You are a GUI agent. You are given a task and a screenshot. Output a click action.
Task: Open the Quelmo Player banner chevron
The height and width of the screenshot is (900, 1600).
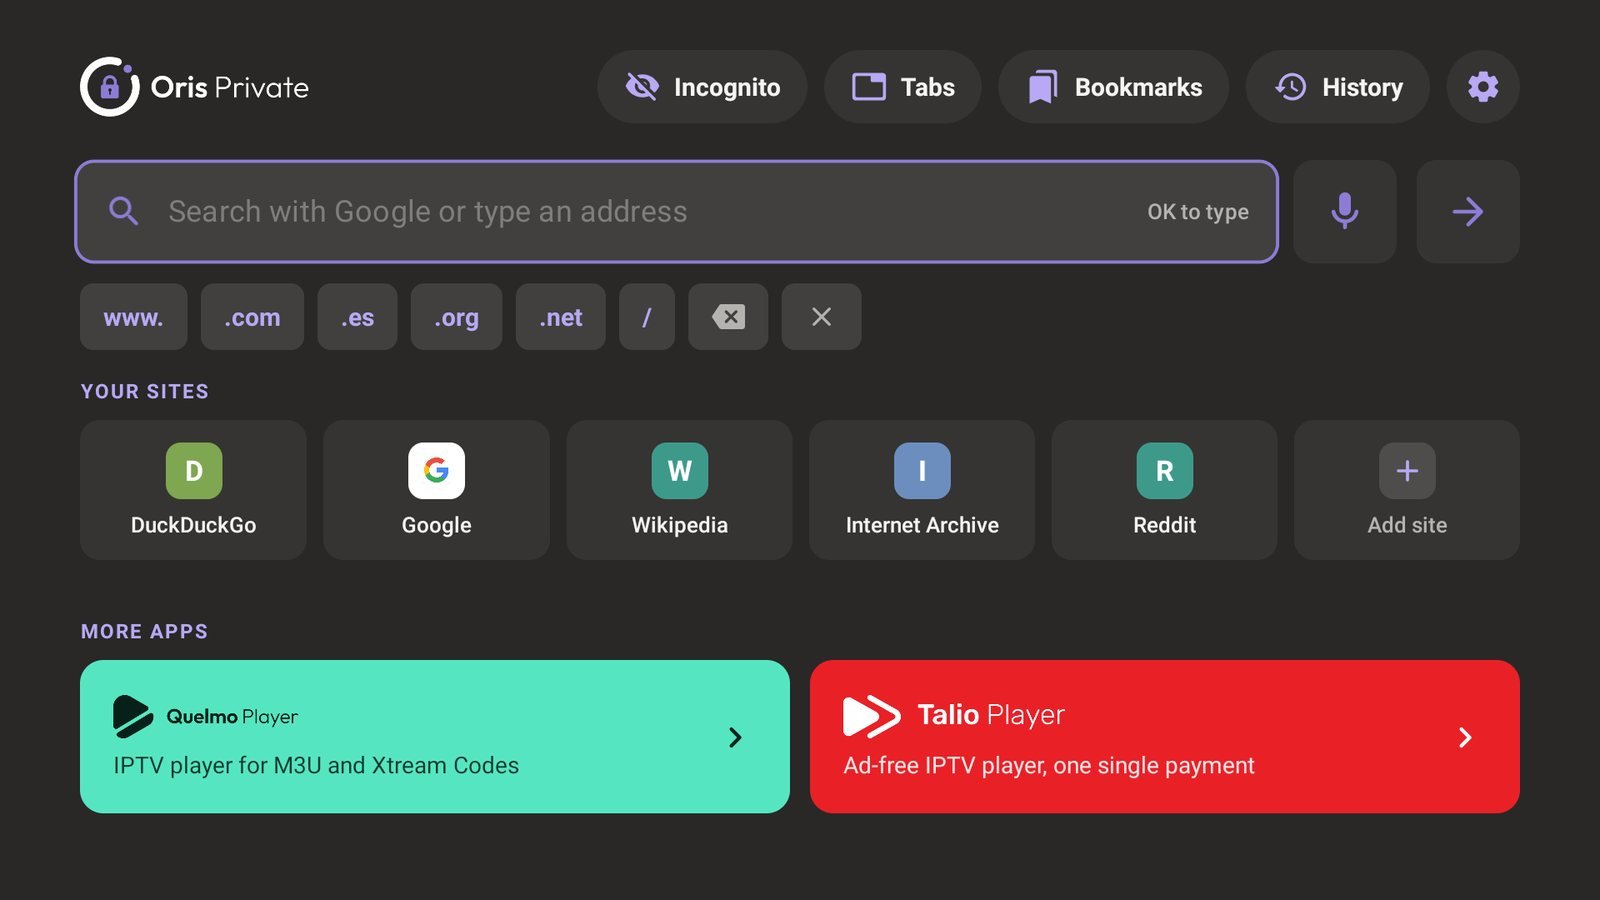pyautogui.click(x=735, y=737)
